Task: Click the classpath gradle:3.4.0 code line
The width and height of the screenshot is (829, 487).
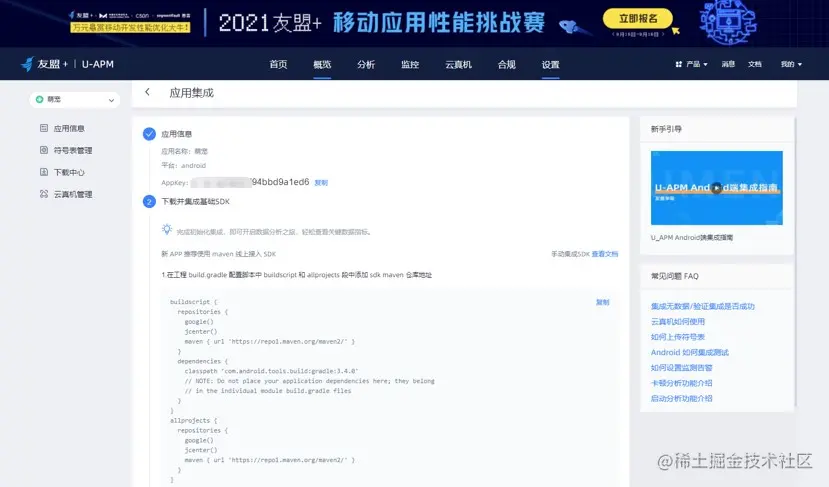Action: 271,371
